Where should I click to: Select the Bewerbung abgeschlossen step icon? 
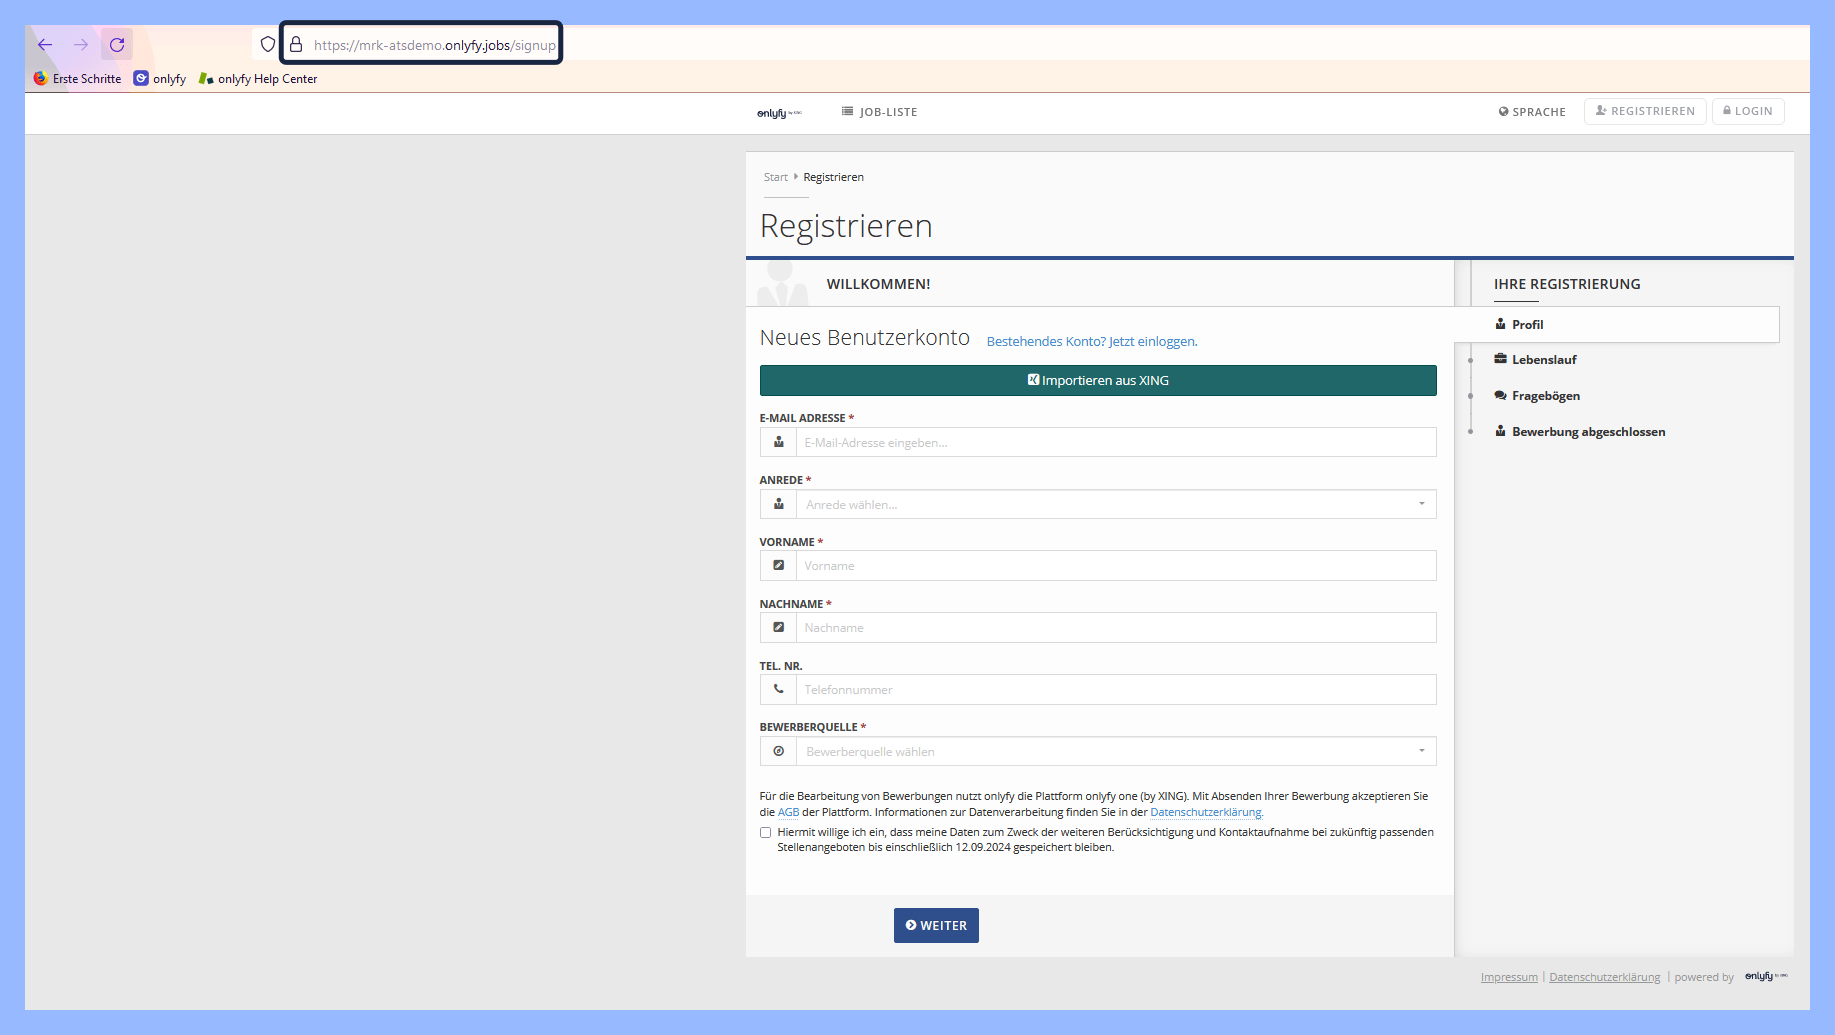pos(1500,431)
